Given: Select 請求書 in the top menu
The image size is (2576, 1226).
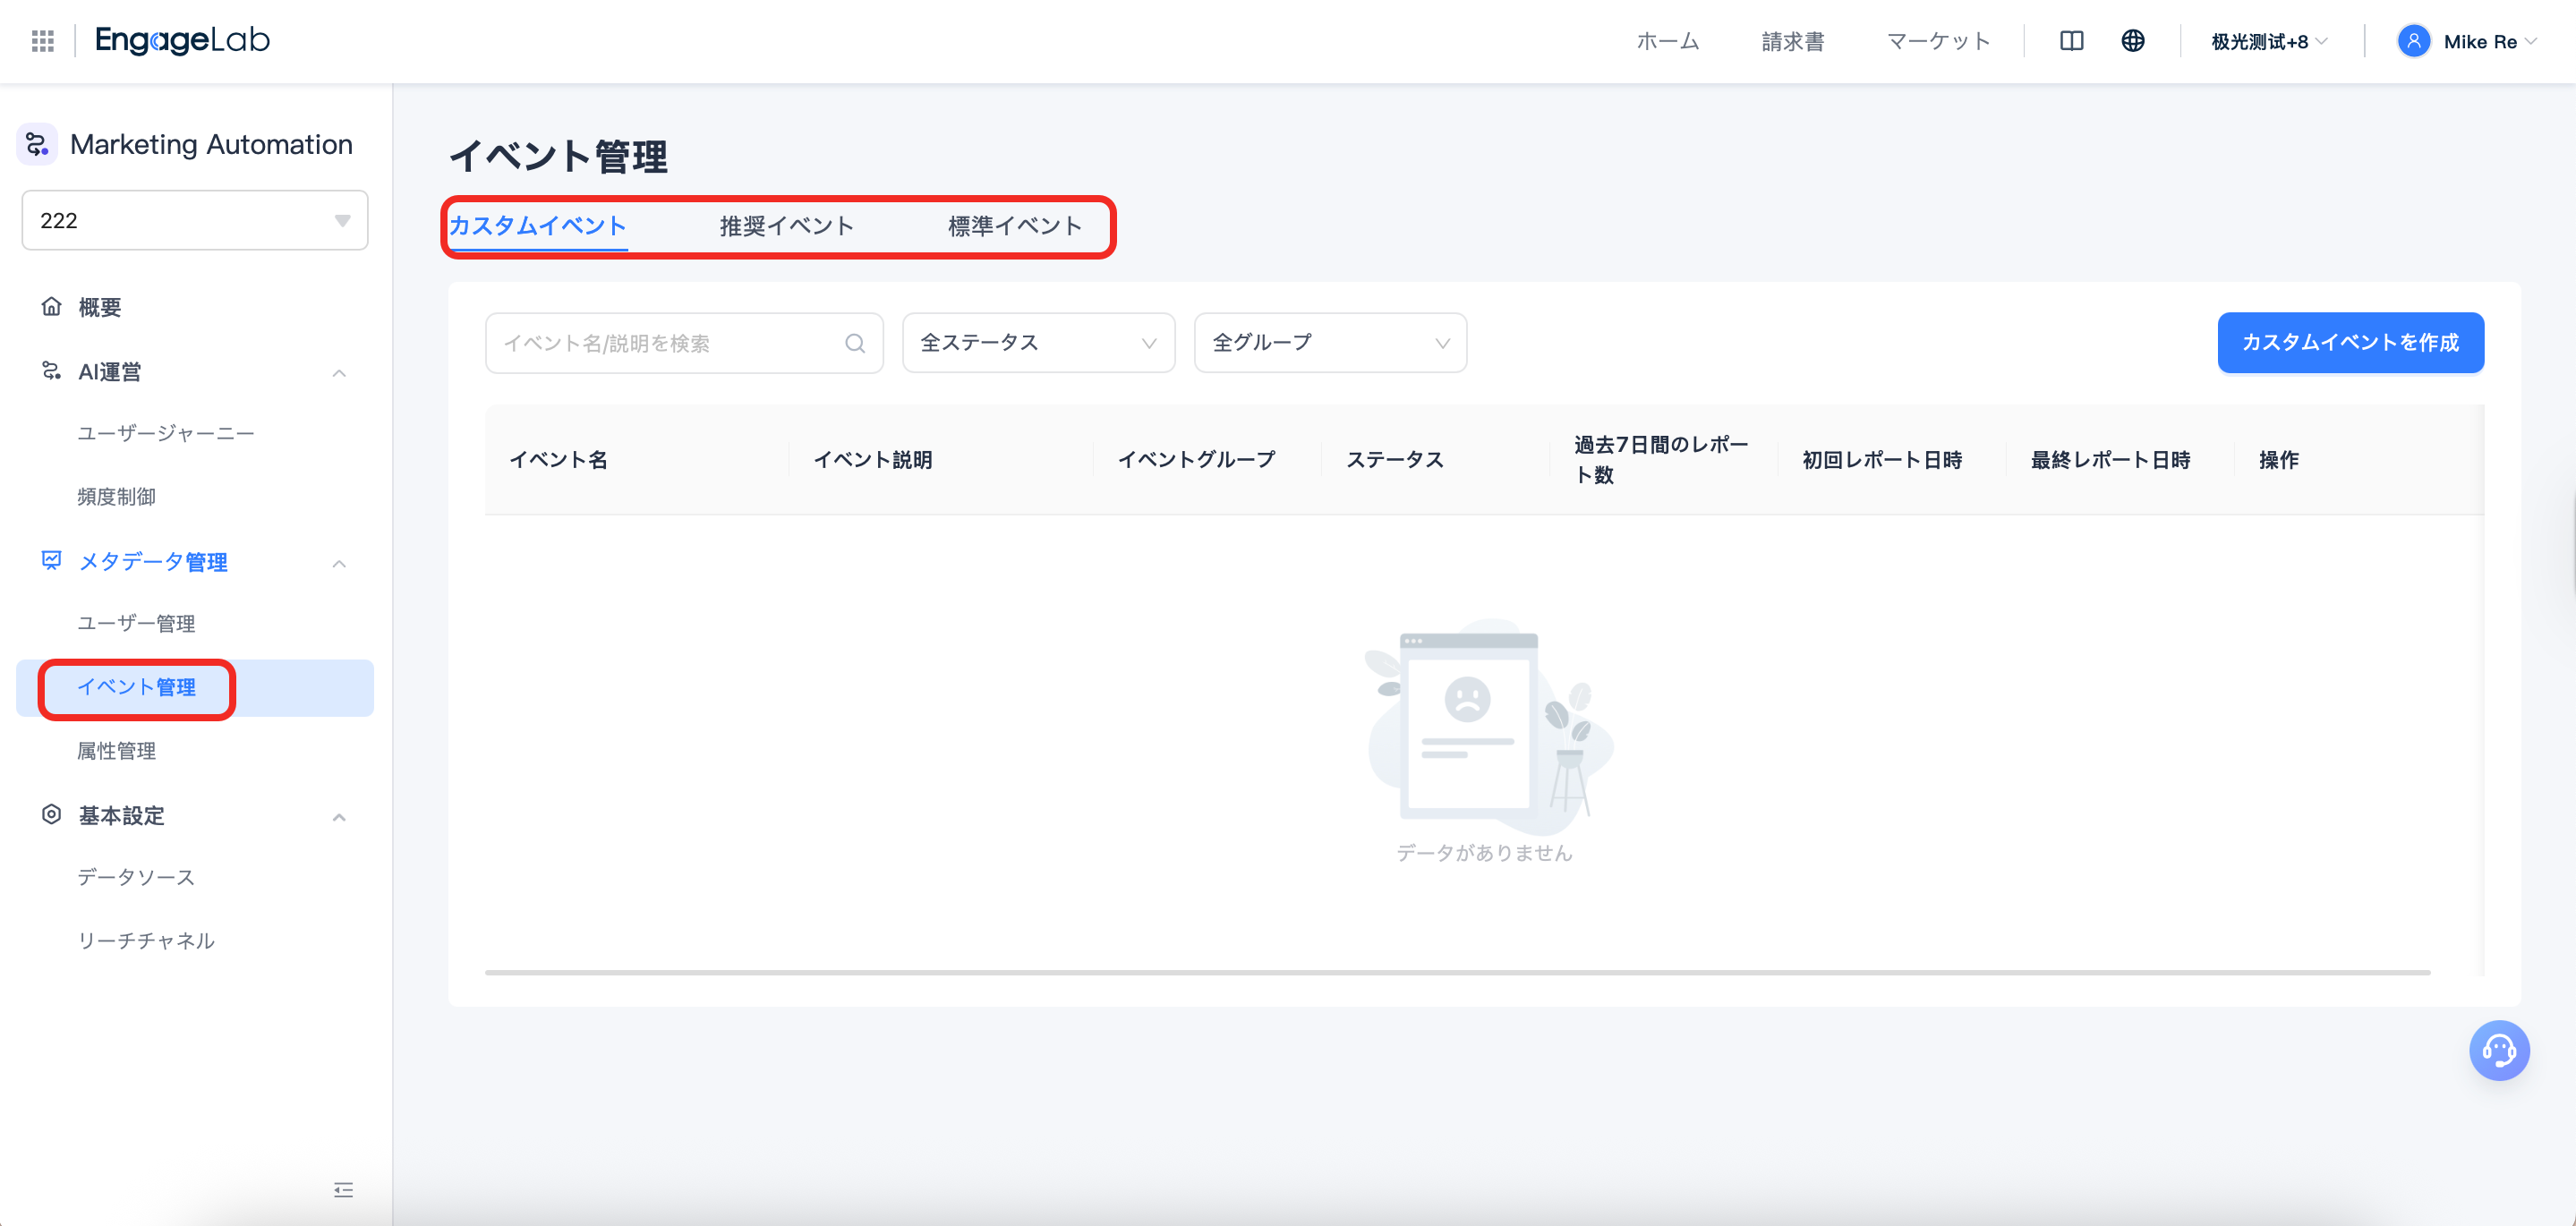Looking at the screenshot, I should coord(1792,41).
